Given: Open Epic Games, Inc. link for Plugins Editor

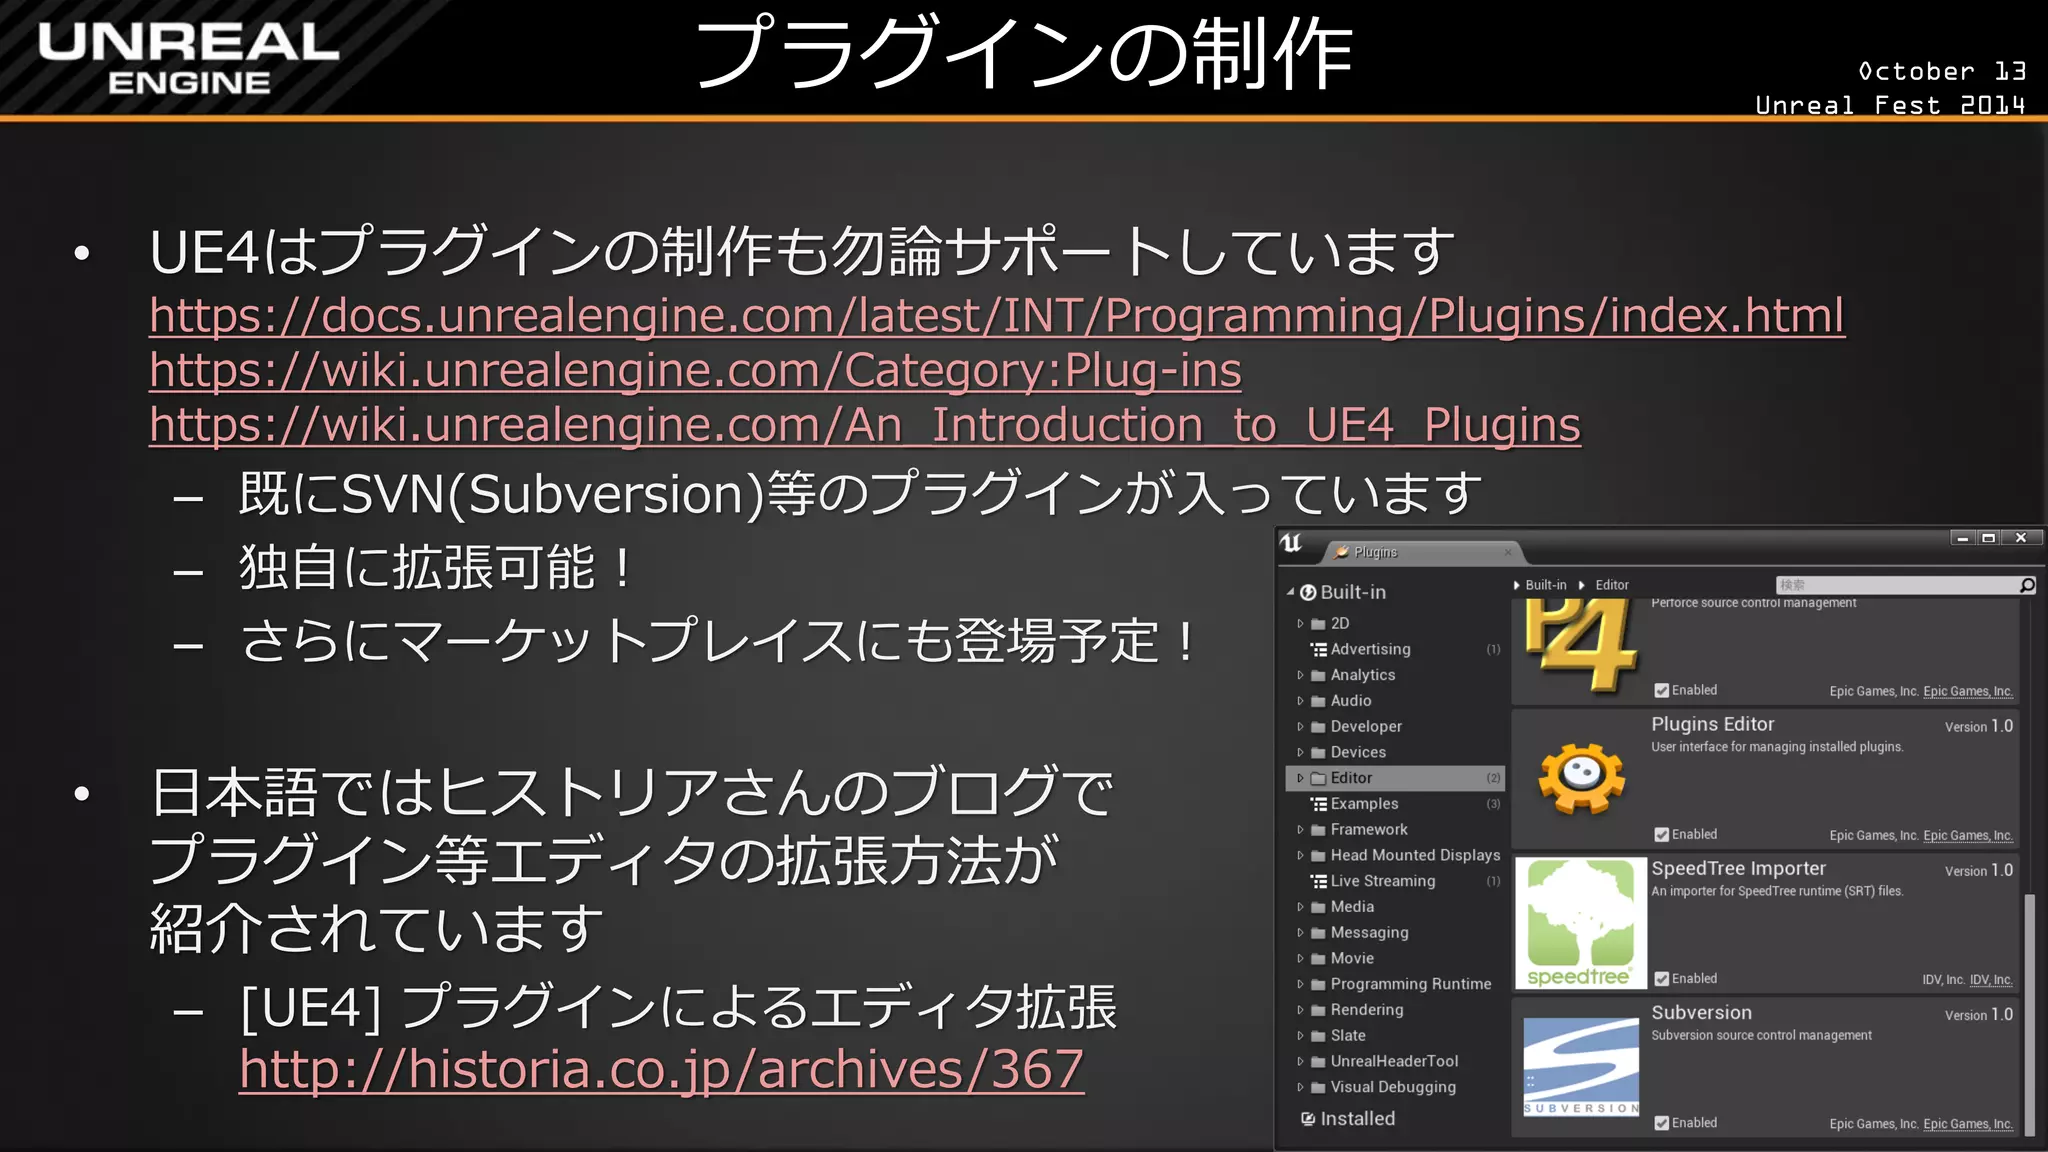Looking at the screenshot, I should [1968, 836].
